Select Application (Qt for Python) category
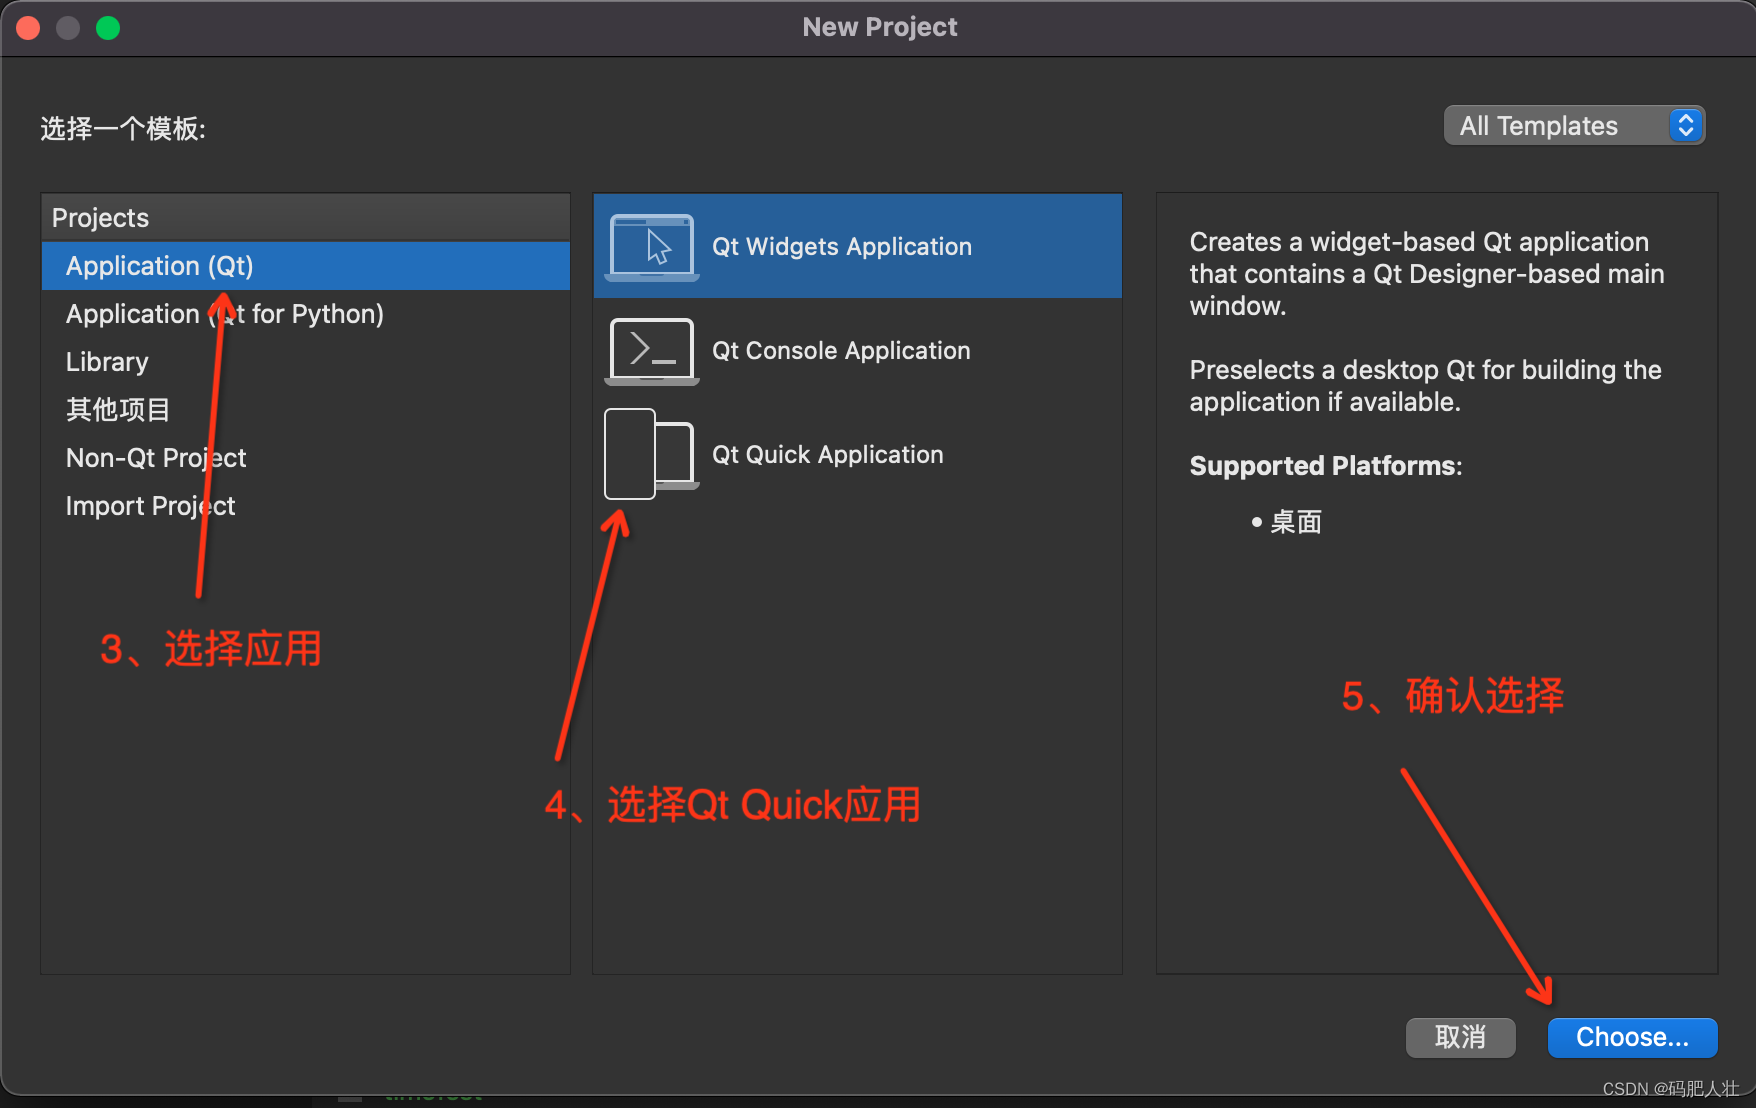The height and width of the screenshot is (1108, 1756). tap(306, 314)
